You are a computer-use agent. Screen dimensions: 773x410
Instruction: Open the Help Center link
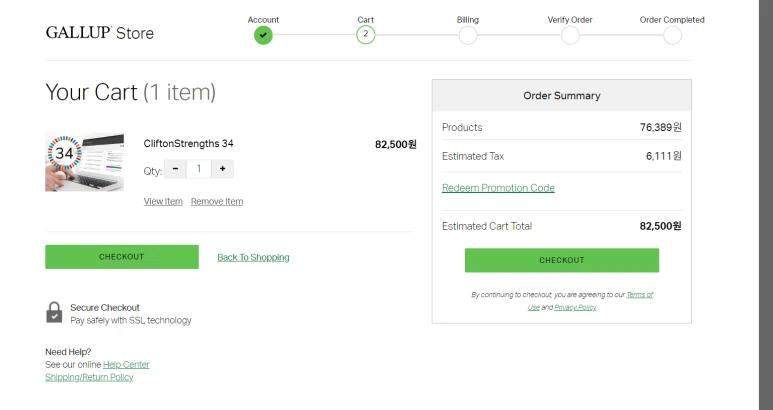point(126,365)
